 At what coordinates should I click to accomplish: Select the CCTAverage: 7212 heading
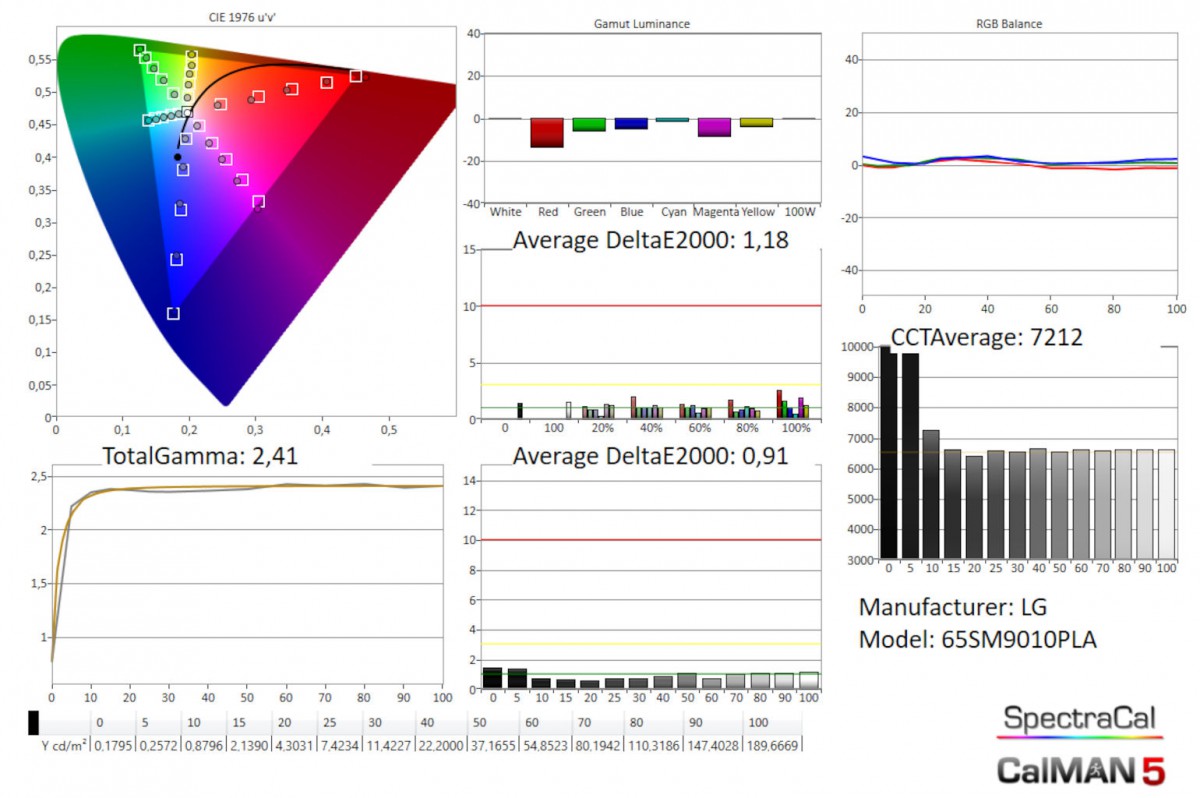(986, 338)
